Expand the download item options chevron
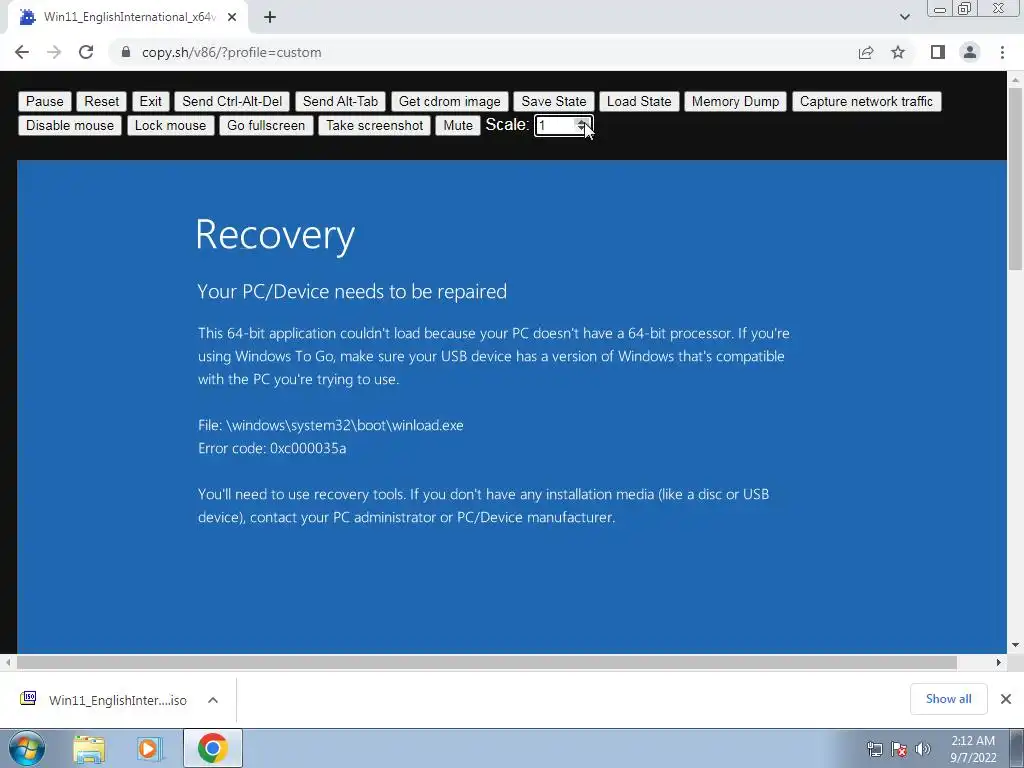Screen dimensions: 1024x768 point(213,700)
